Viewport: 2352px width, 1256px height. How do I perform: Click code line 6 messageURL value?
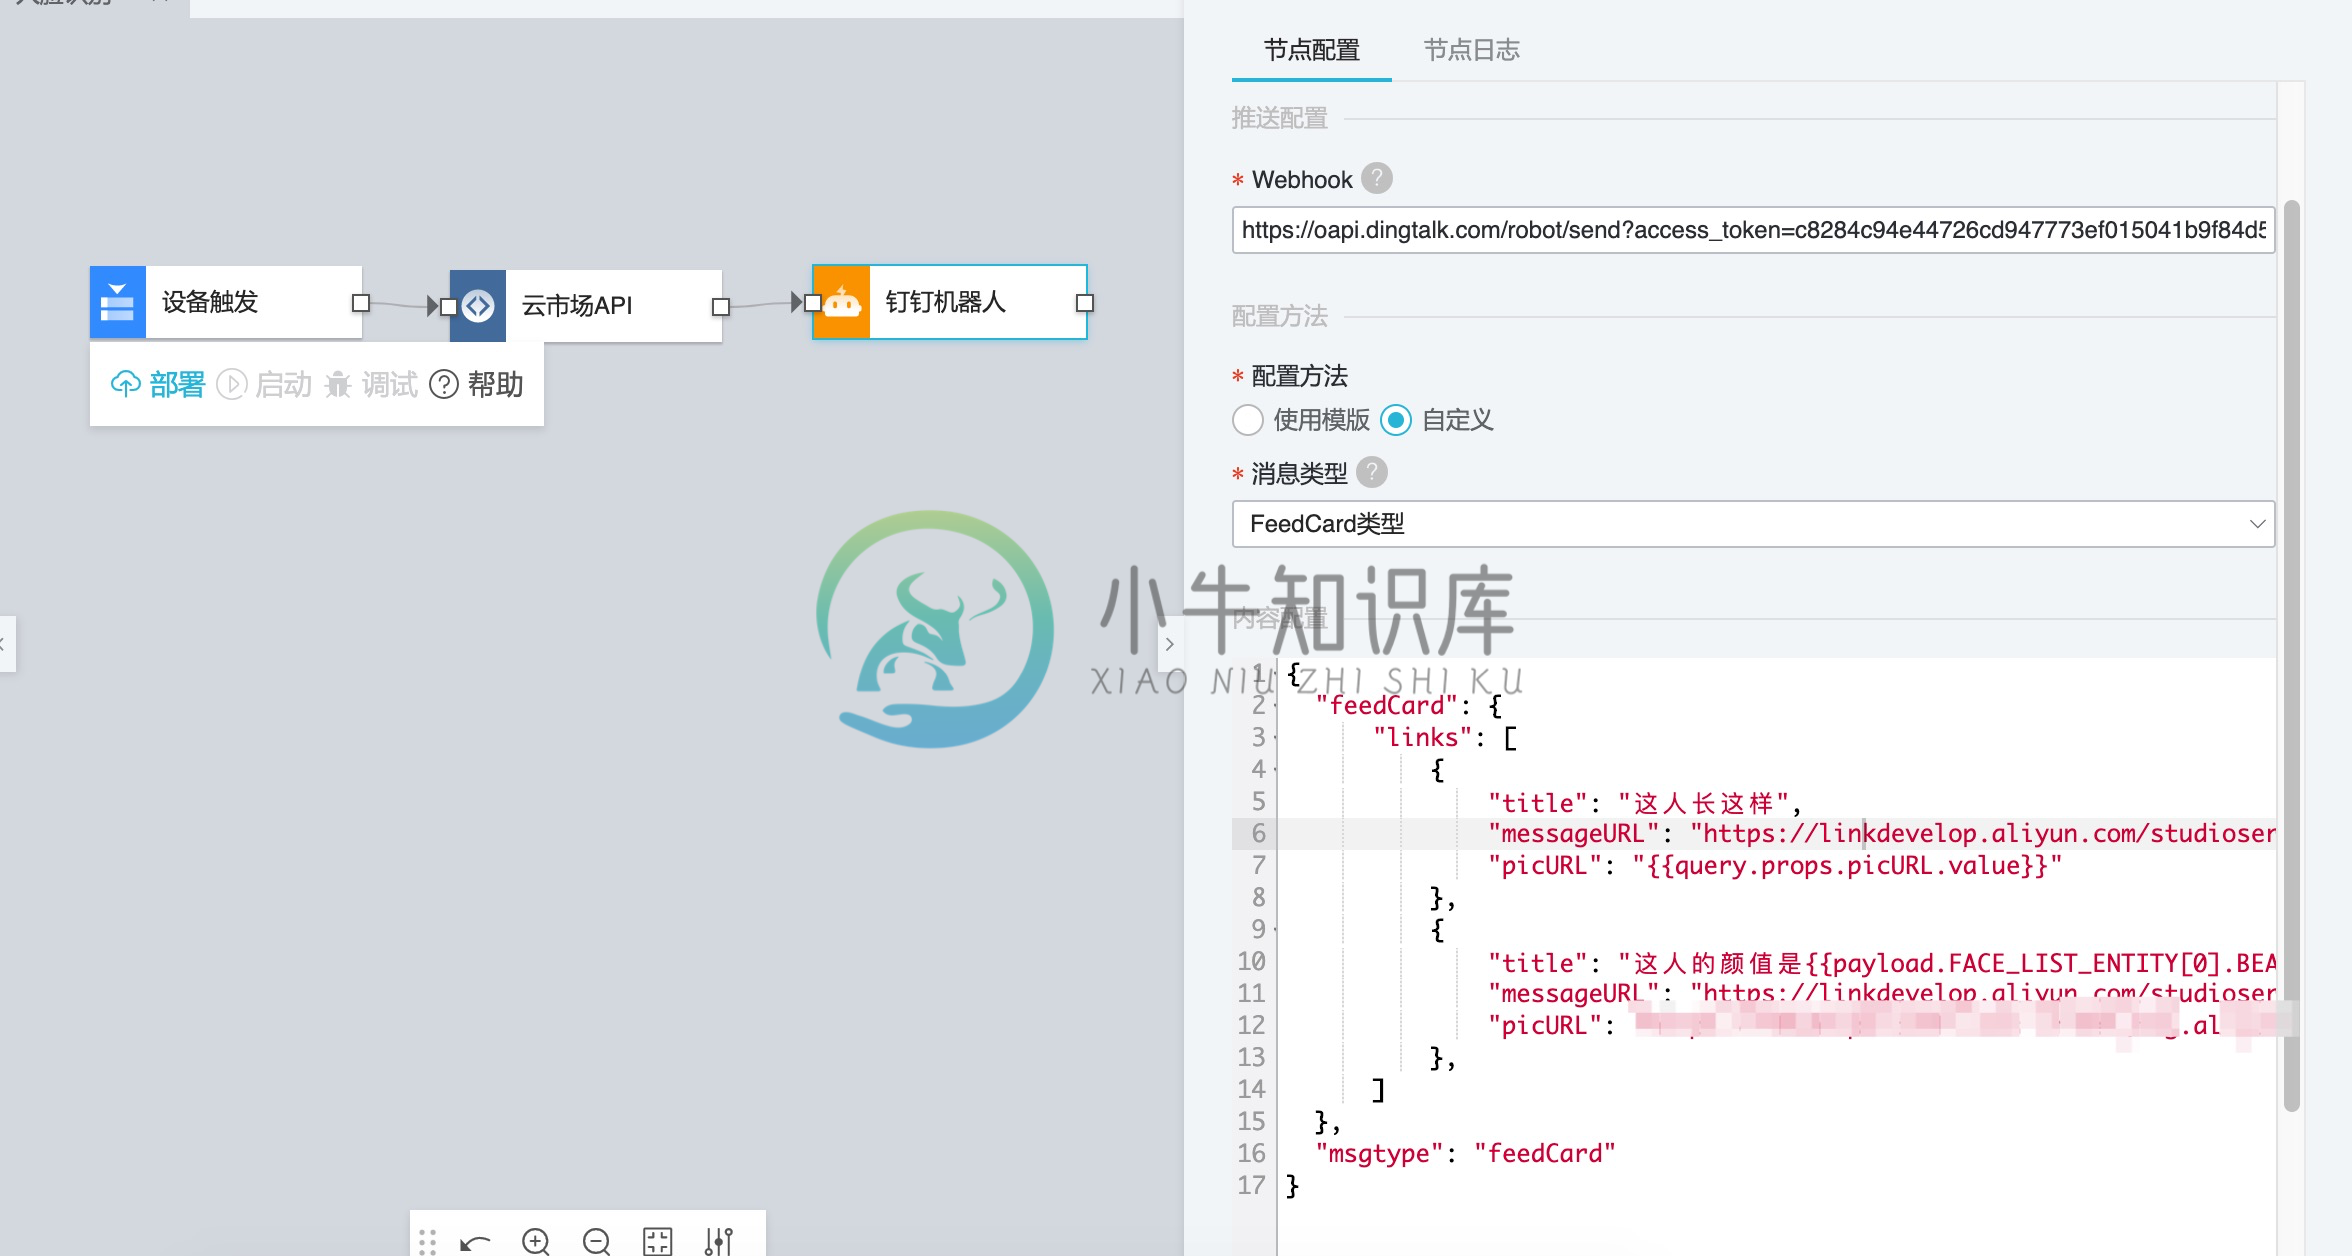[x=1982, y=834]
